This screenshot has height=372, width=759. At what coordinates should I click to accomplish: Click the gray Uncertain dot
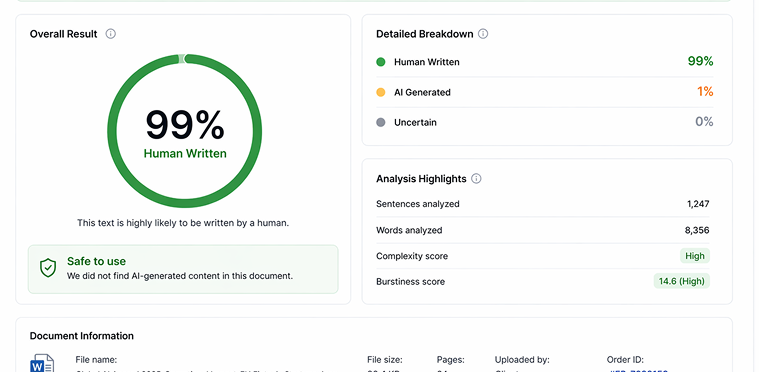(x=380, y=122)
